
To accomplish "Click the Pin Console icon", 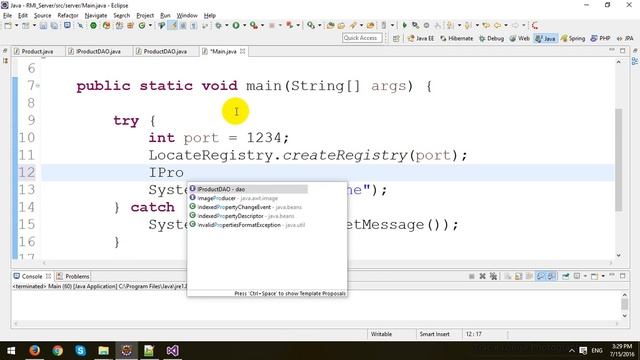I will (565, 276).
